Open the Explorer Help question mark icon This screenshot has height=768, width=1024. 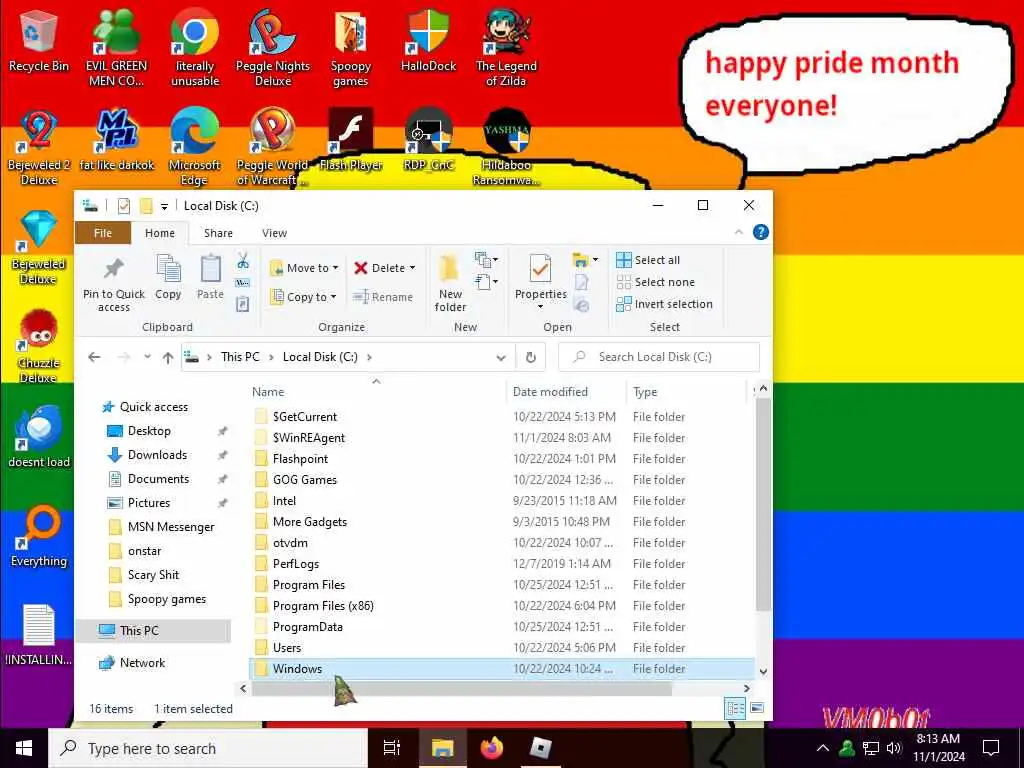click(761, 232)
